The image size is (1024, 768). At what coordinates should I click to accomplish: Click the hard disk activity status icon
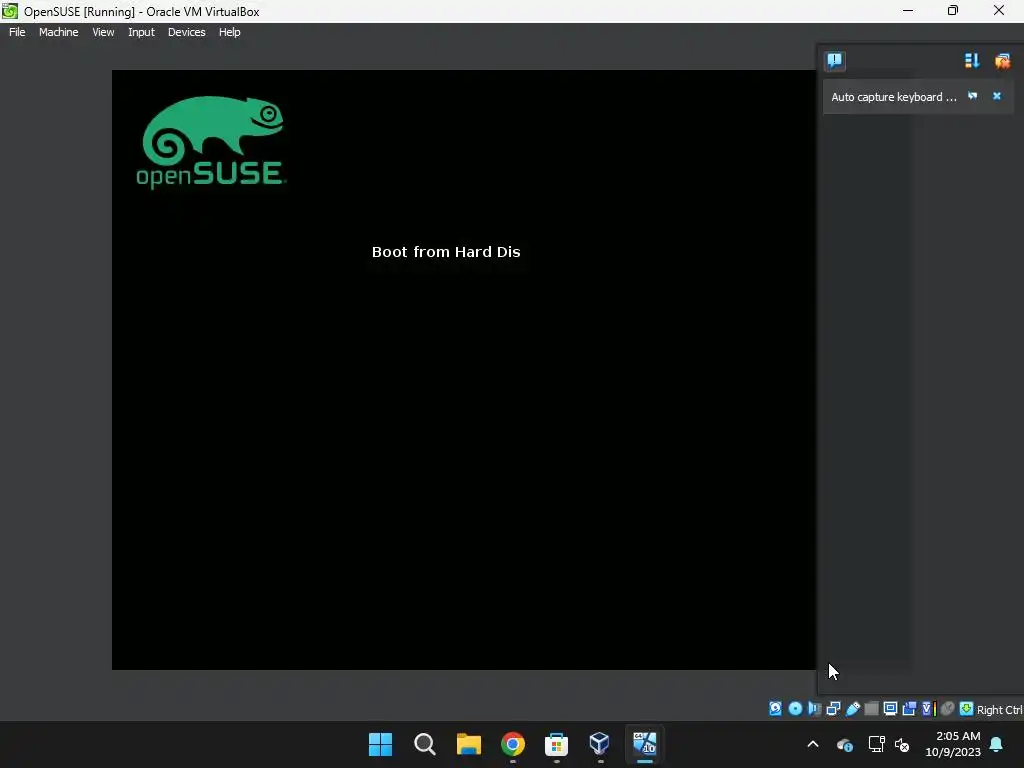pyautogui.click(x=775, y=709)
